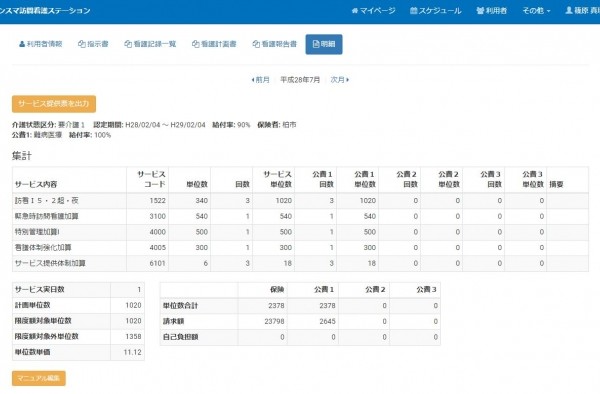600x394 pixels.
Task: Click the 集計 section heading
Action: (x=22, y=156)
